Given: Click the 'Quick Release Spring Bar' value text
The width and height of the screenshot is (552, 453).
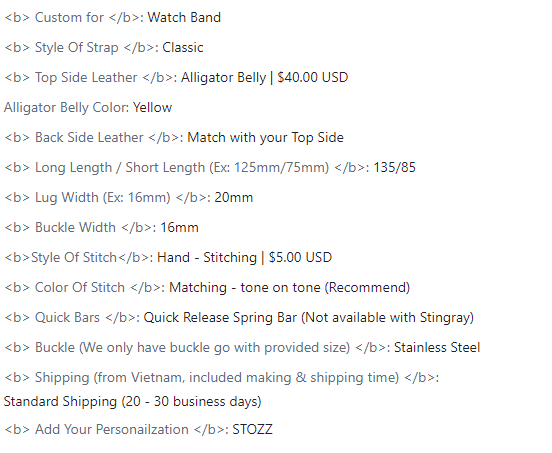Looking at the screenshot, I should click(x=220, y=317).
